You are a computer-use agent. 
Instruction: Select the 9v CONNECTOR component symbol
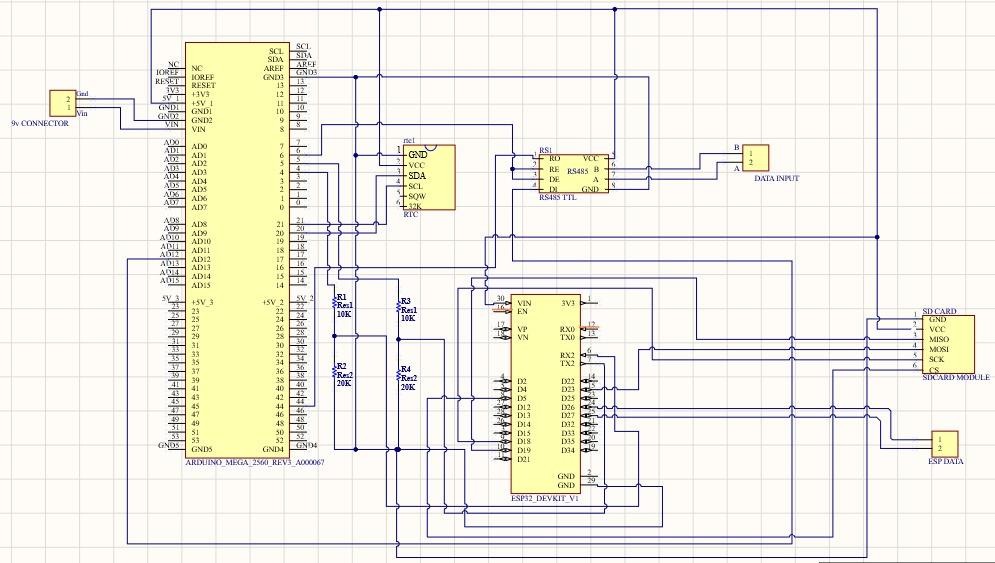[63, 103]
